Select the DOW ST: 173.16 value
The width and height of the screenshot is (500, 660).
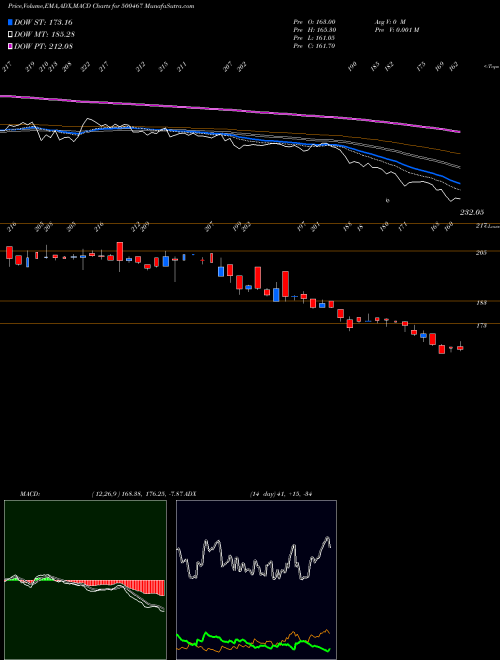click(x=43, y=22)
